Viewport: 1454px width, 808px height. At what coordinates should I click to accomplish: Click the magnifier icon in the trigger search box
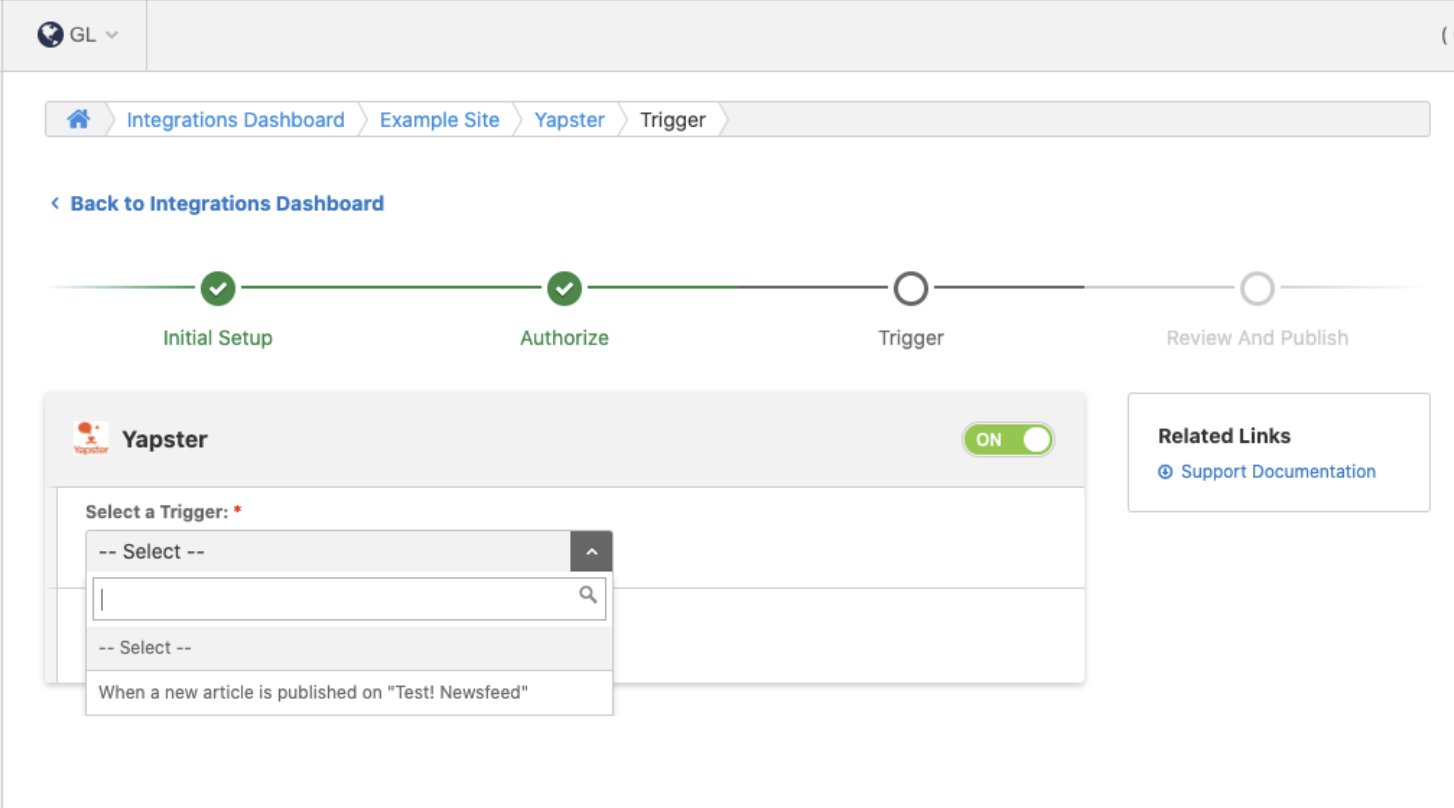tap(586, 597)
